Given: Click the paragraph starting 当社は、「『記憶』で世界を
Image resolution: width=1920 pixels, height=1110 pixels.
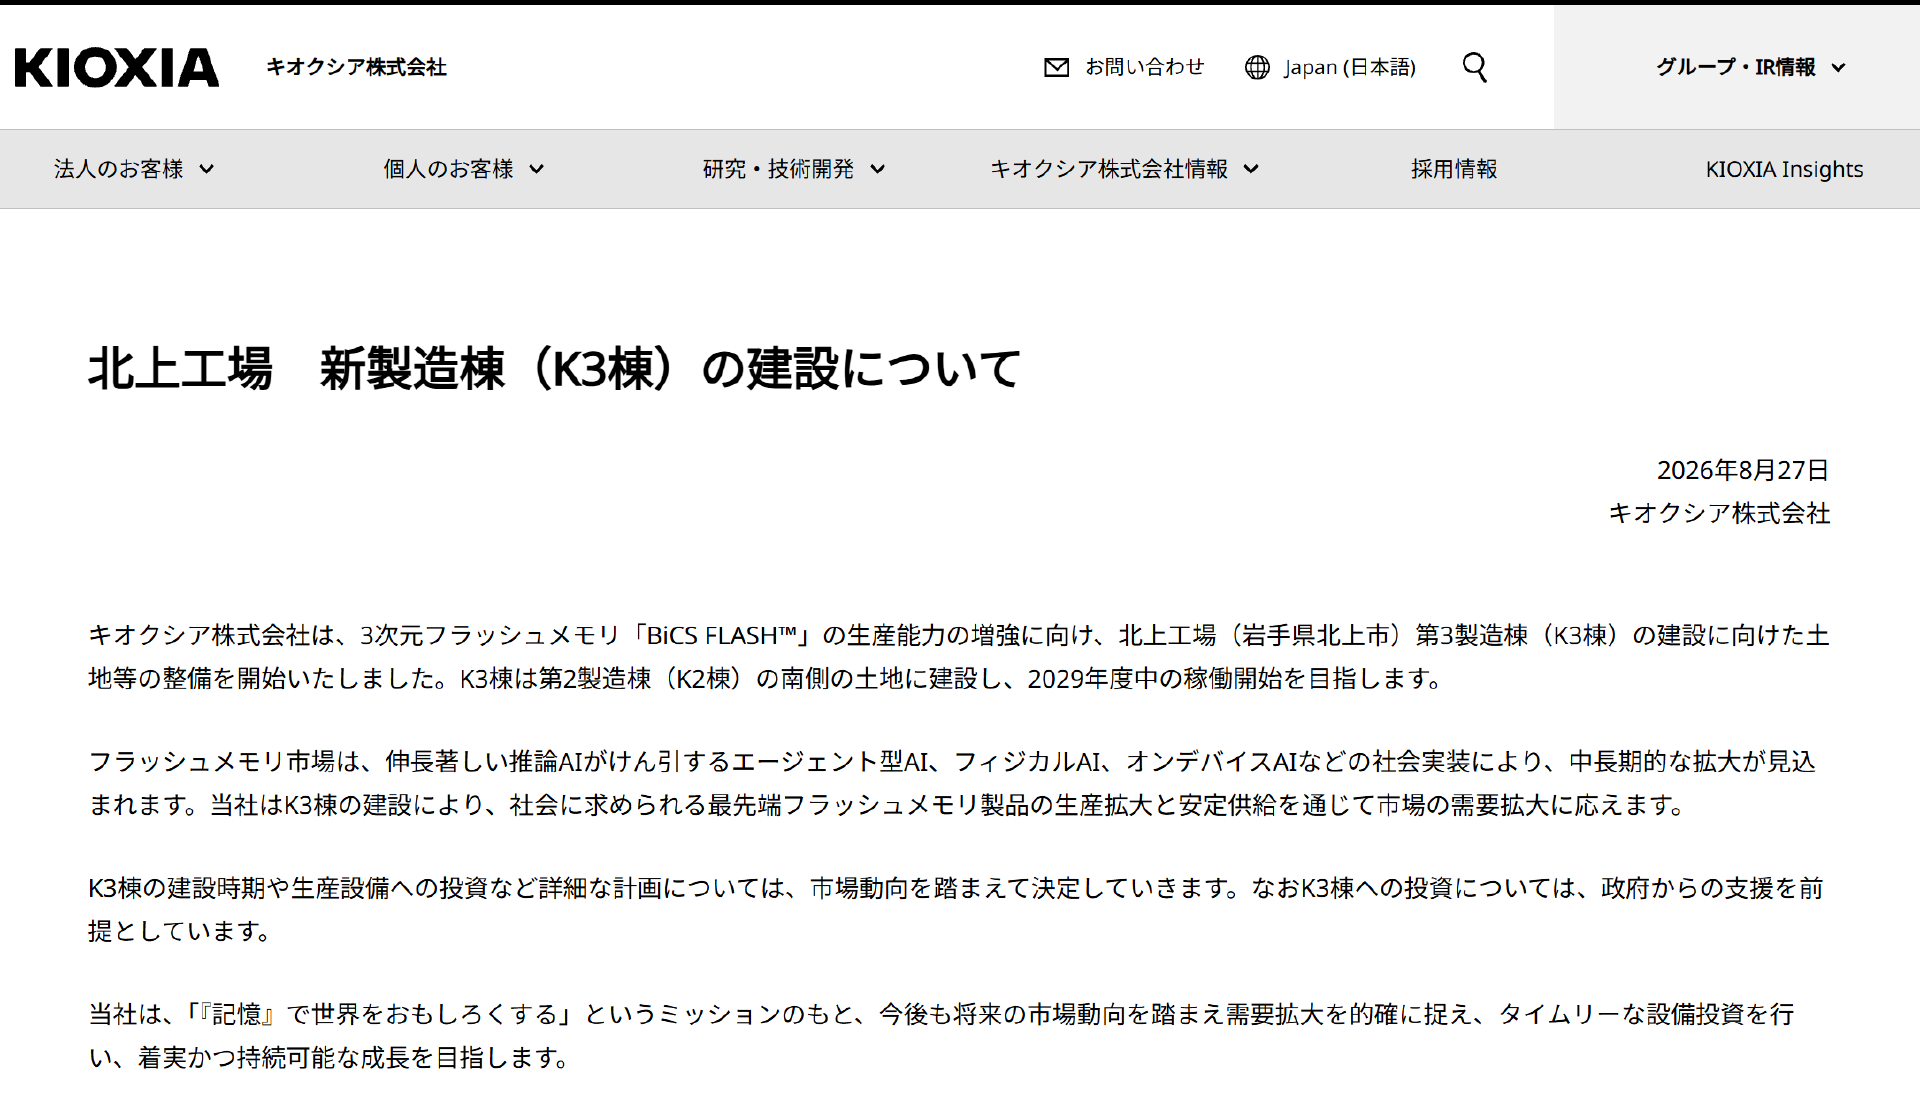Looking at the screenshot, I should pyautogui.click(x=942, y=1035).
